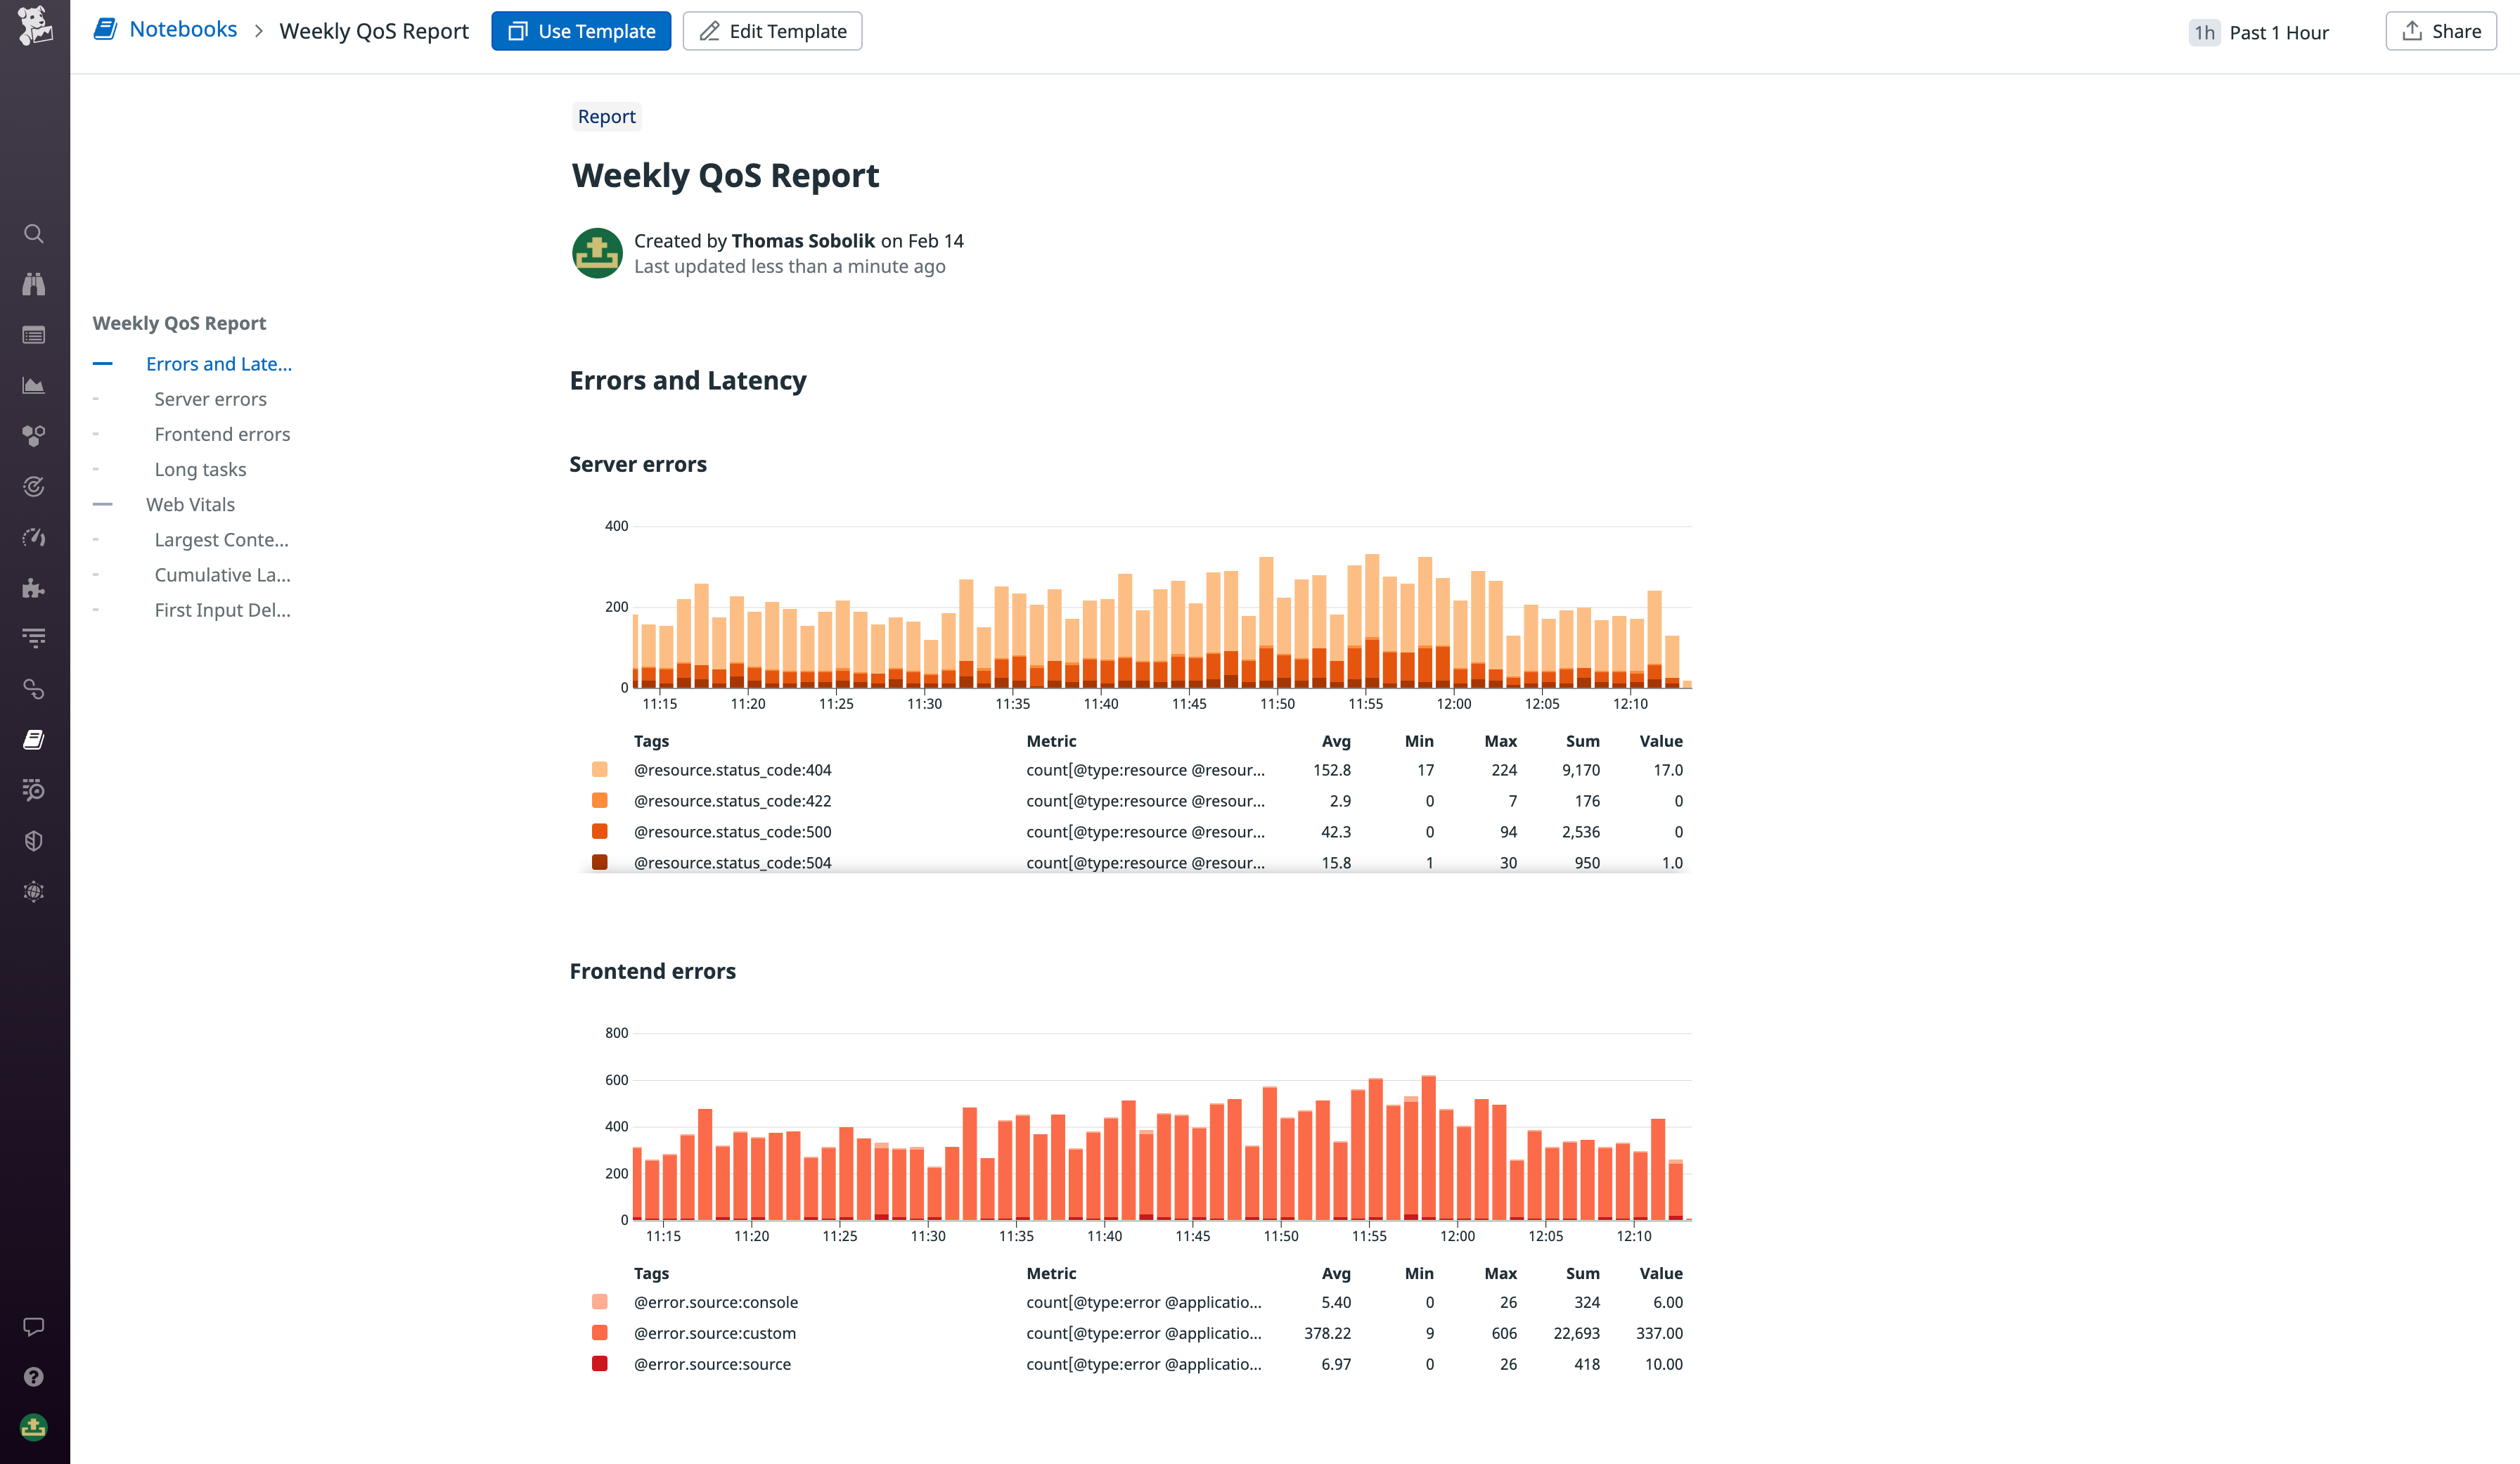Screen dimensions: 2520x1464
Task: Collapse the Web Vitals section in the outline
Action: (103, 504)
